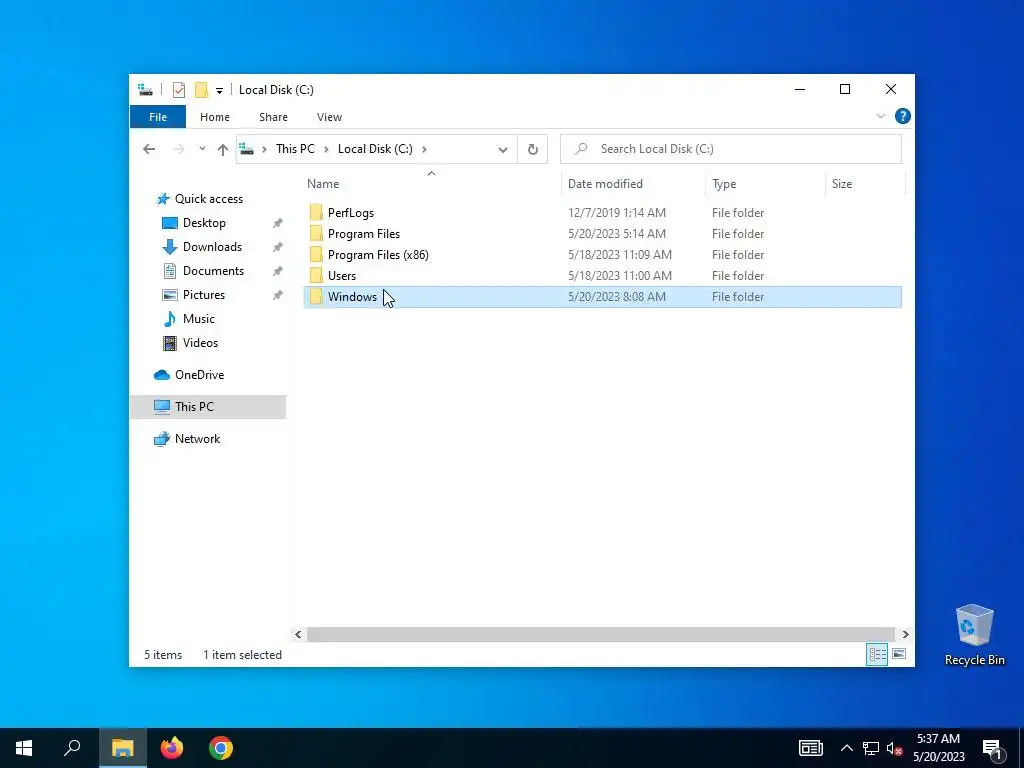Click the PerfLogs folder name
This screenshot has height=768, width=1024.
351,213
